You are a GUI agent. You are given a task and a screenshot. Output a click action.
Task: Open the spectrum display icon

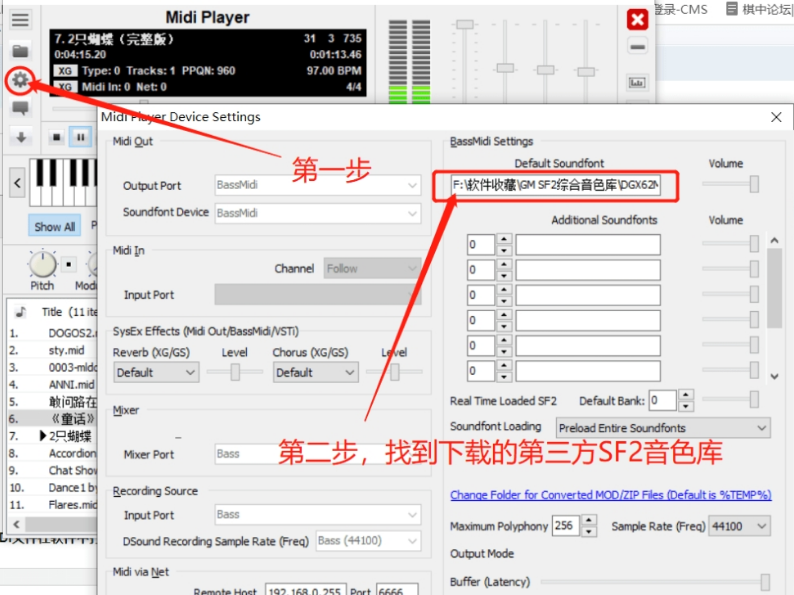coord(637,82)
